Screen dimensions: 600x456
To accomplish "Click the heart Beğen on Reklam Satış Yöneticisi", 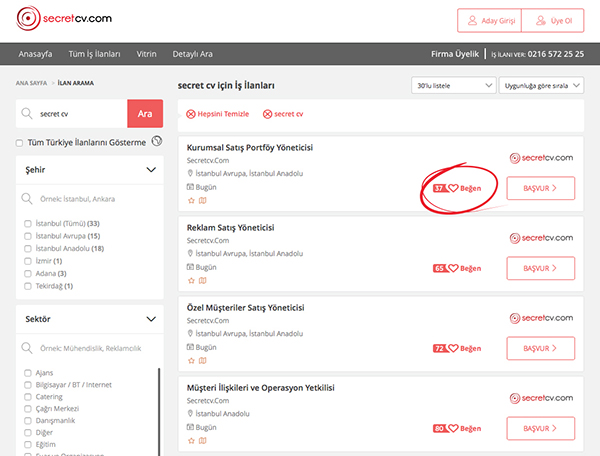I will click(x=453, y=268).
